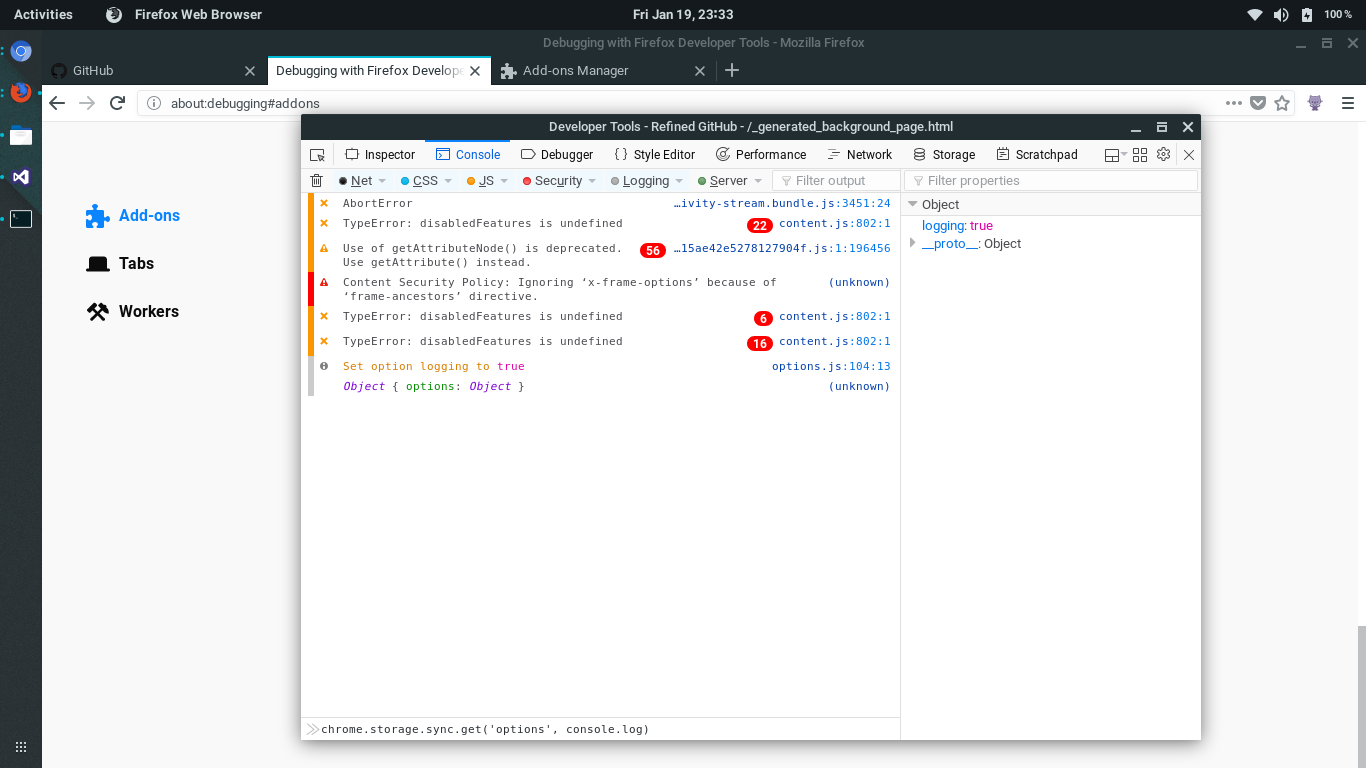Screen dimensions: 1366x768
Task: Open Toolbox Options gear icon
Action: coord(1163,155)
